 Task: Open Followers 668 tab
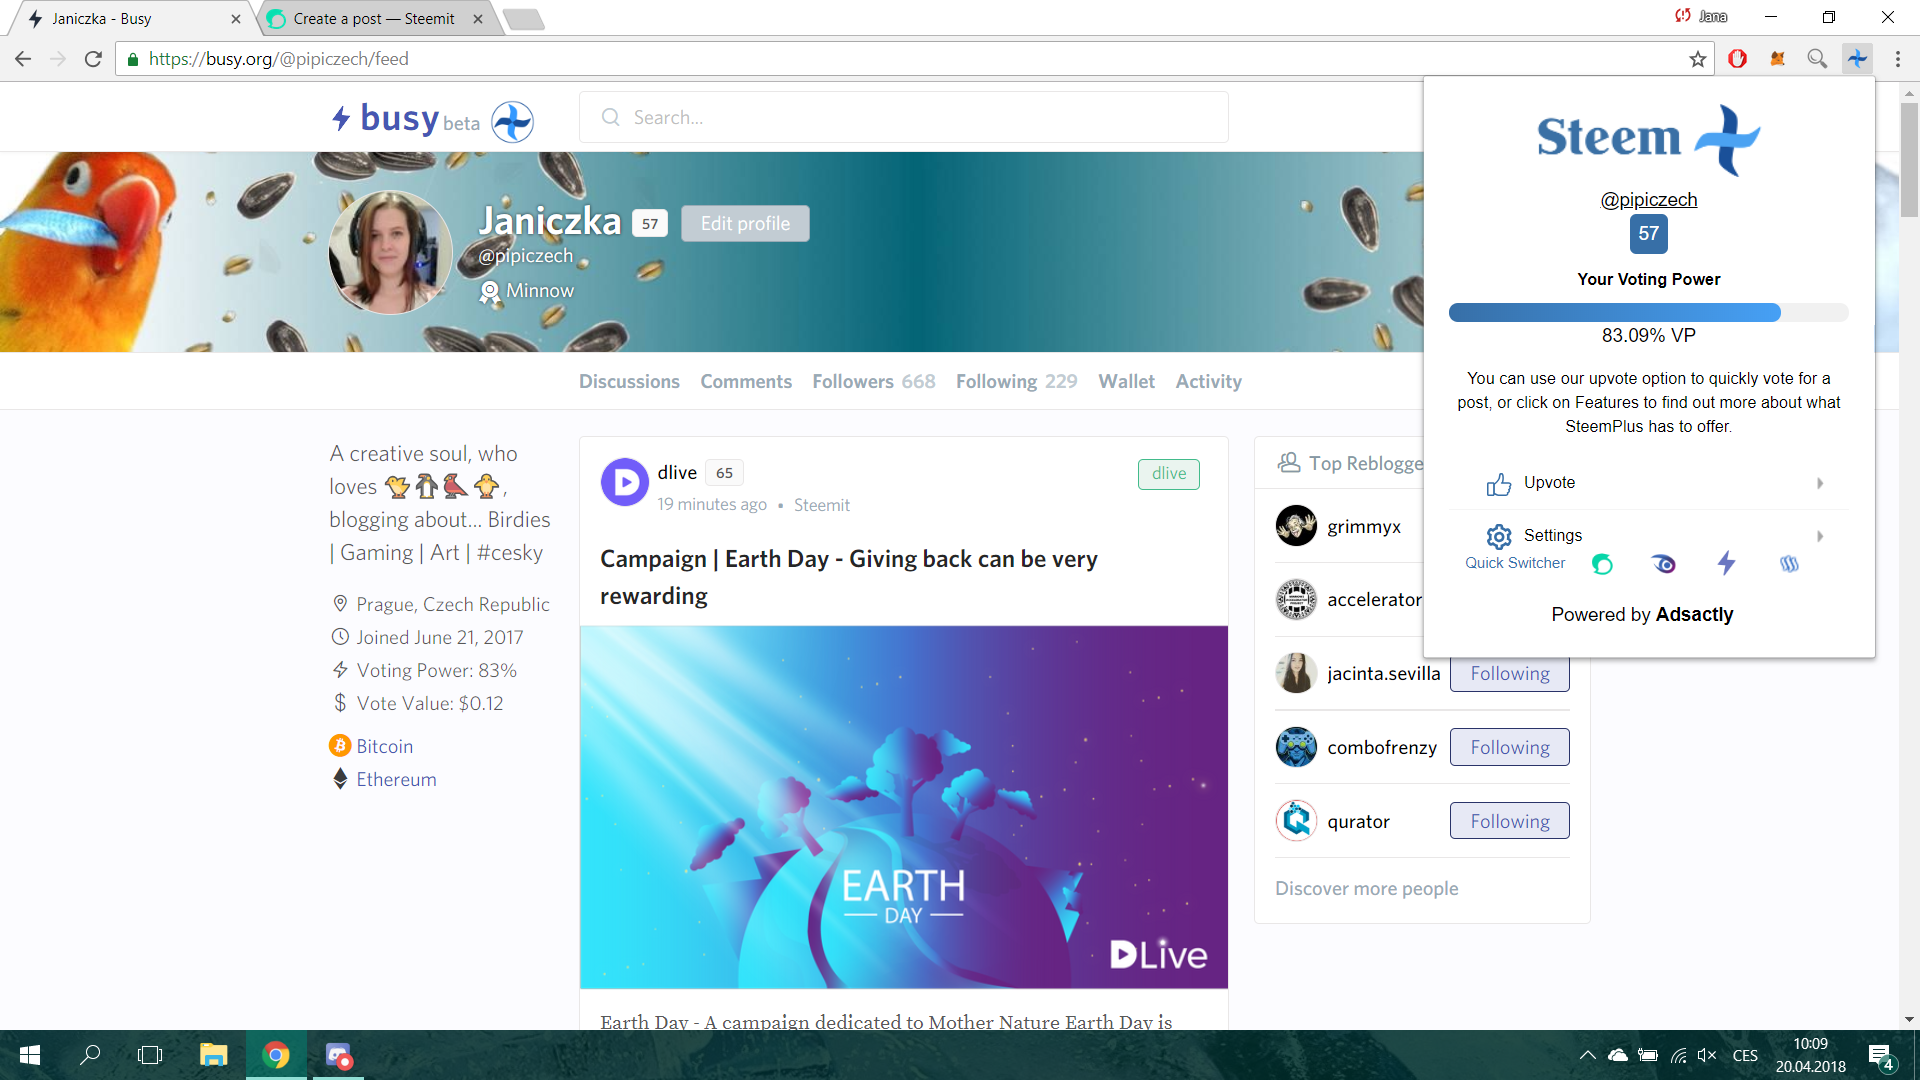coord(874,381)
